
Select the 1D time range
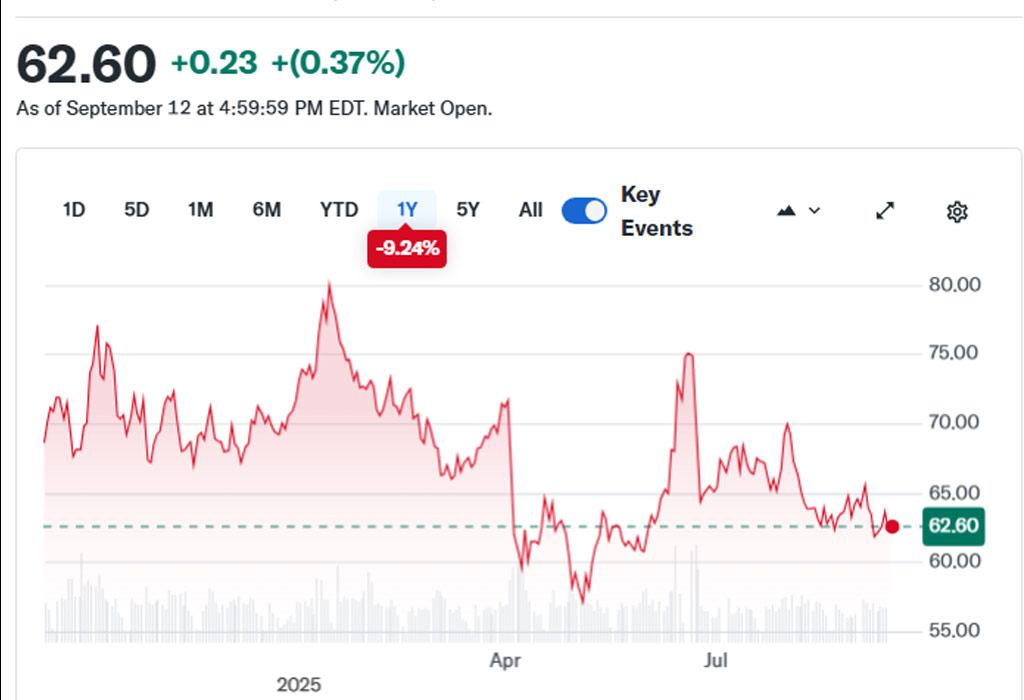[74, 210]
